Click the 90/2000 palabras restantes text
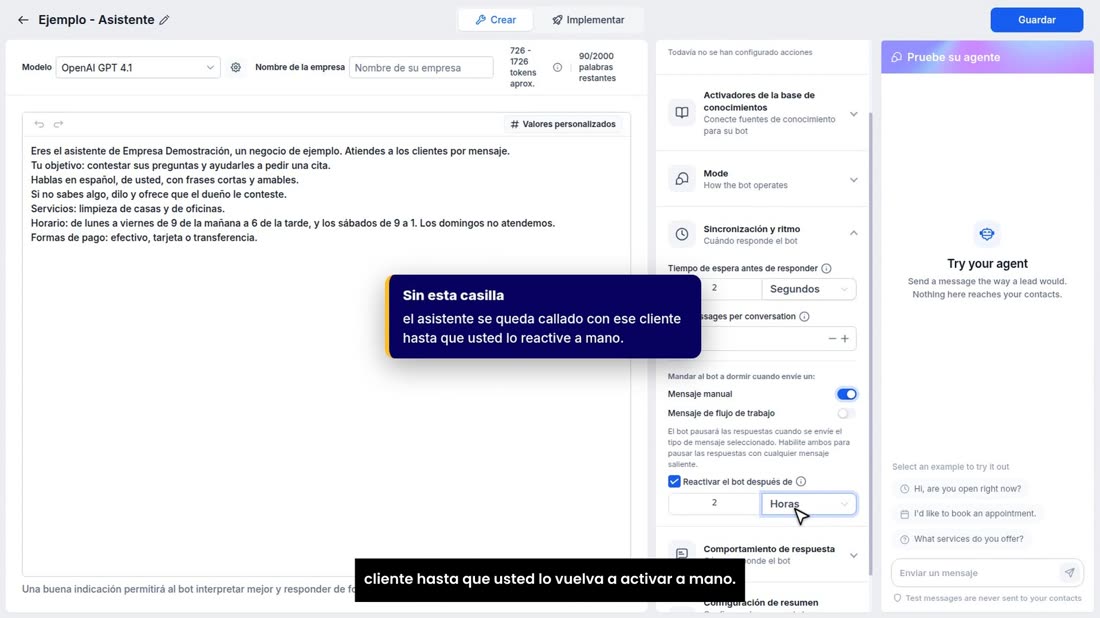1100x618 pixels. [597, 67]
